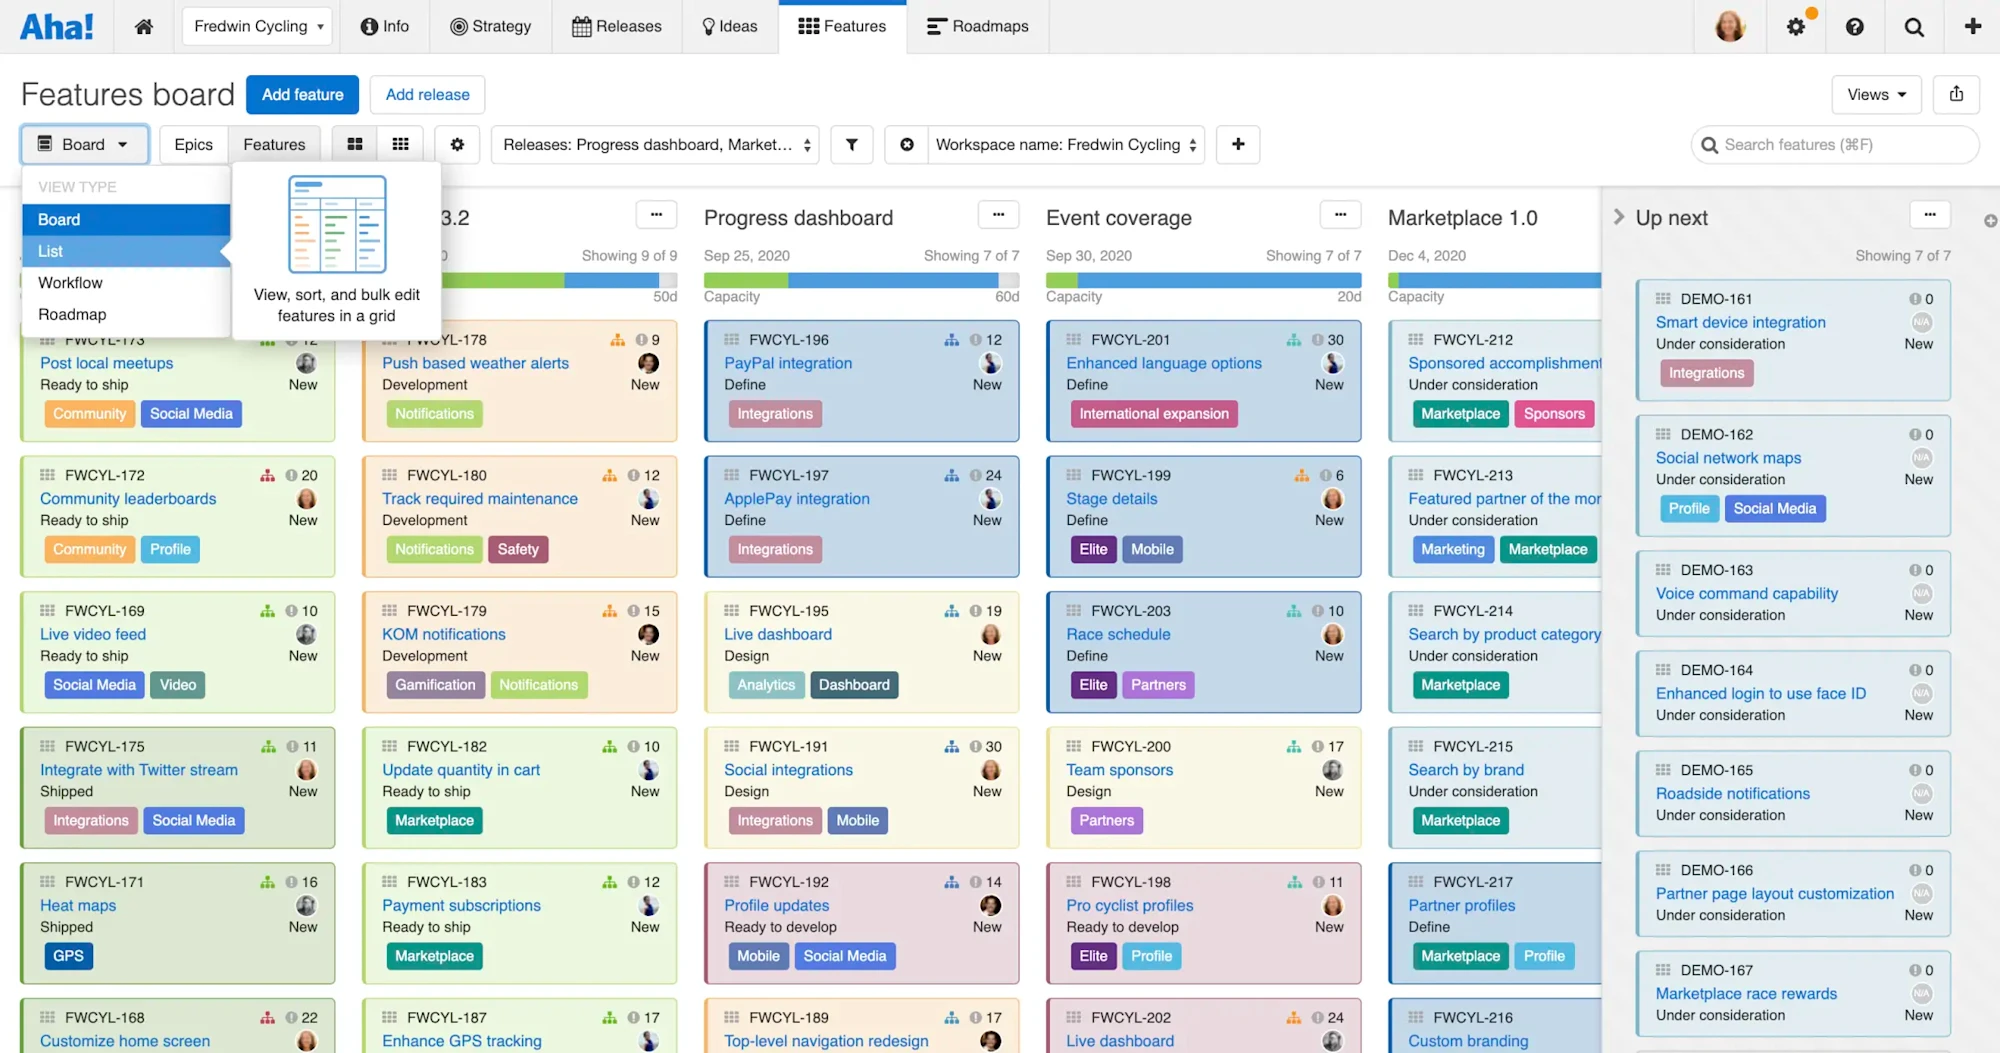Select Board in view type menu
The width and height of the screenshot is (2000, 1053).
click(126, 219)
